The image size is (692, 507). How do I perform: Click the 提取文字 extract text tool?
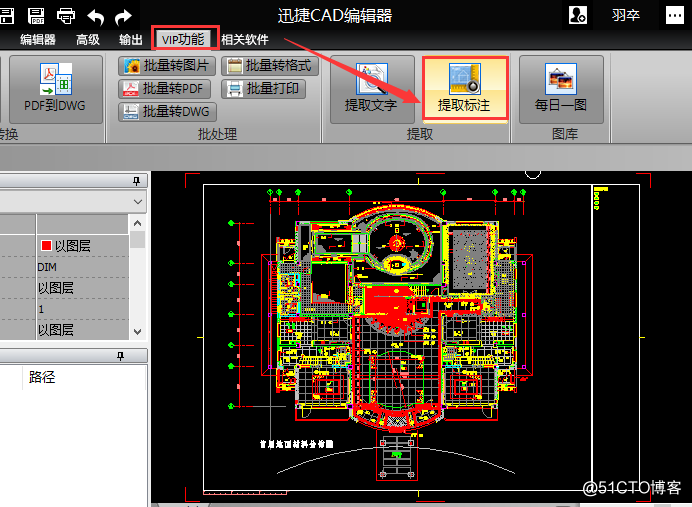[x=372, y=89]
